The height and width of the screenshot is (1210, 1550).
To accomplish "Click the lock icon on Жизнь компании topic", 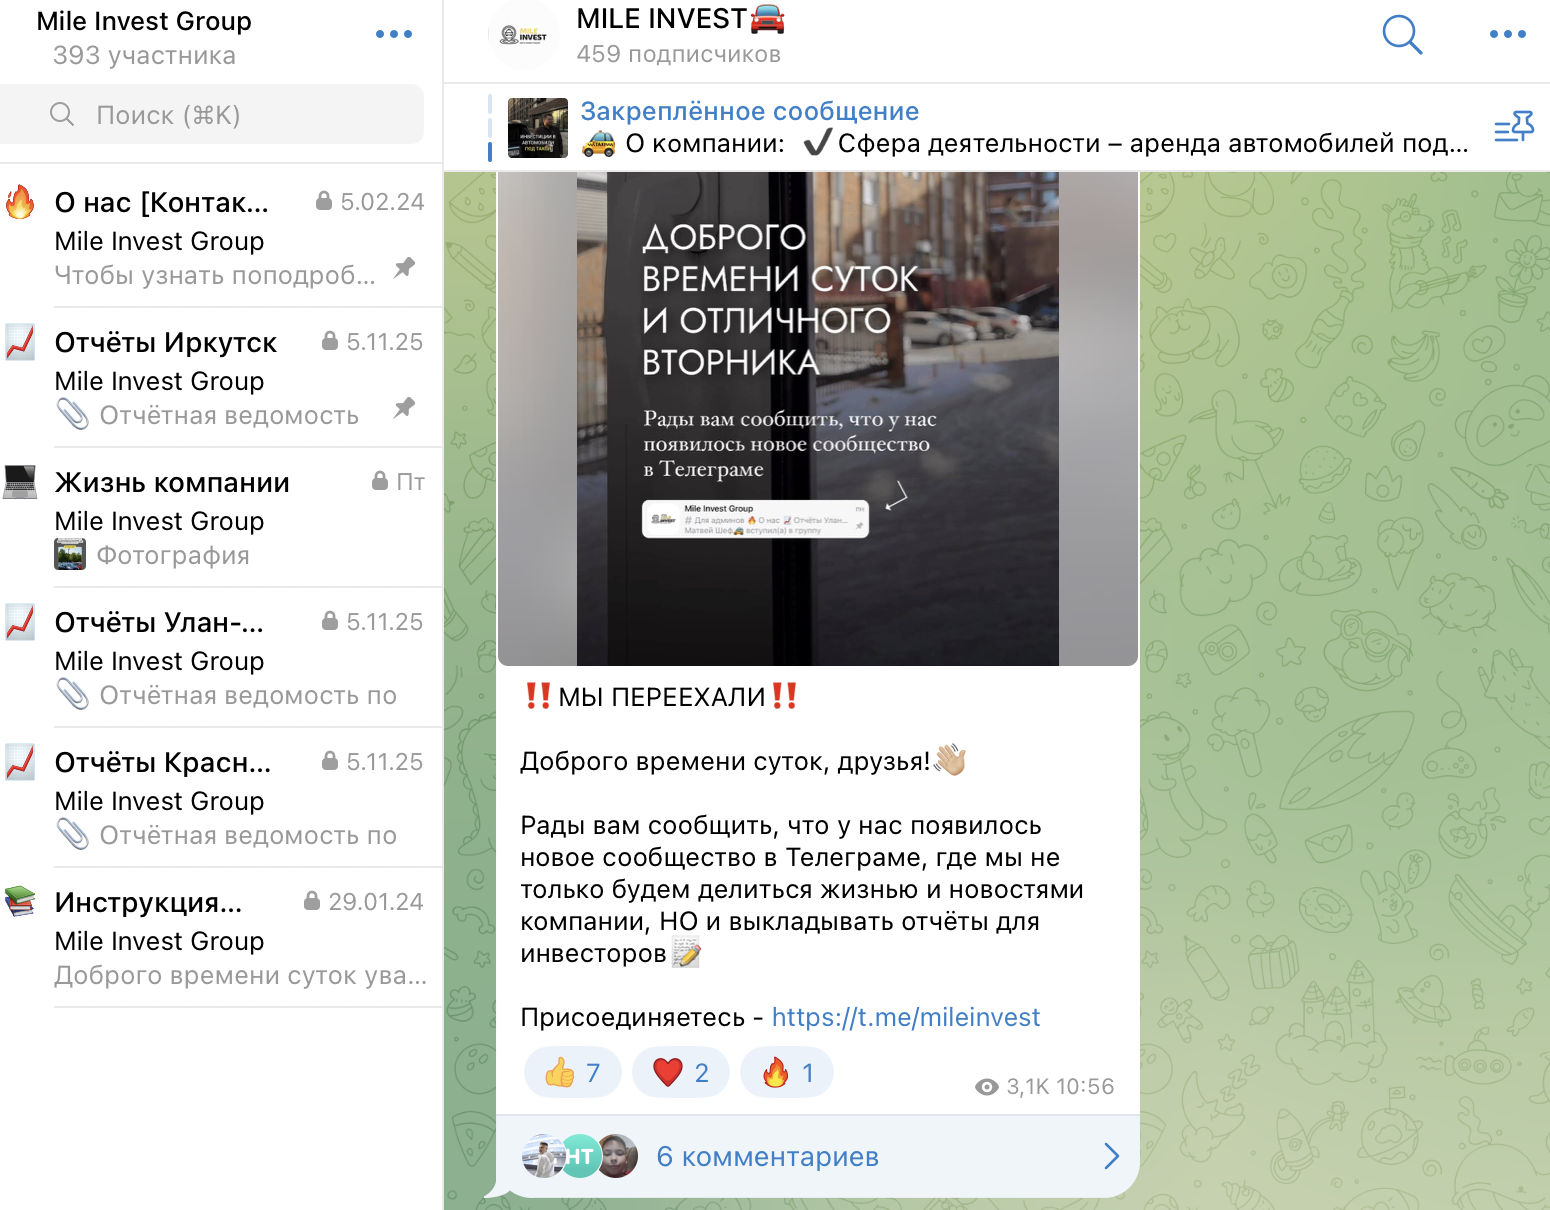I will click(x=380, y=482).
